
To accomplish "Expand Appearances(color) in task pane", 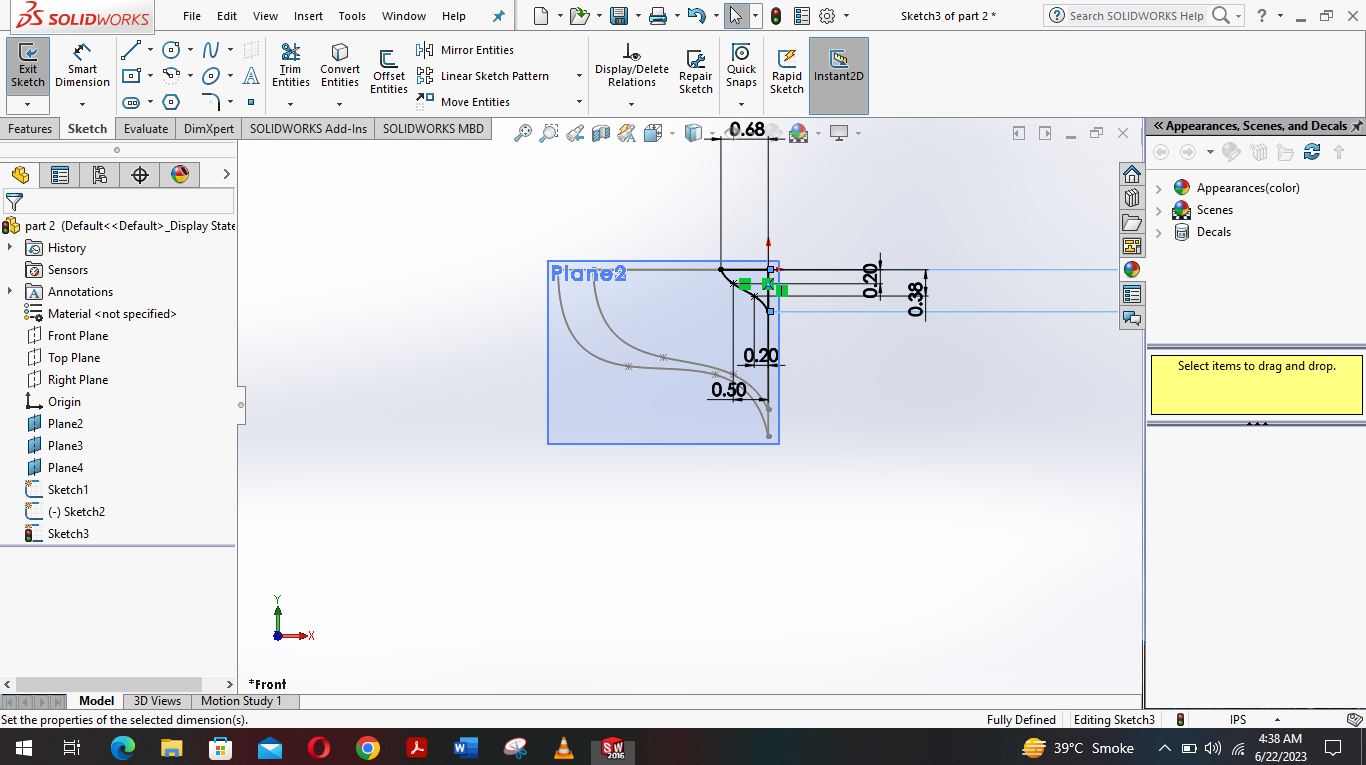I will 1159,188.
